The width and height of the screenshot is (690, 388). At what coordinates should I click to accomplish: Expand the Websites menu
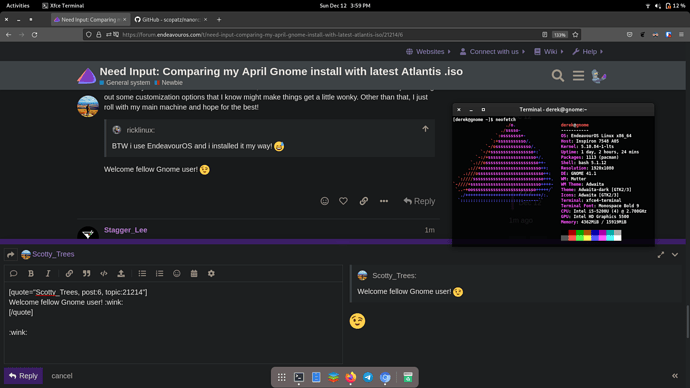tap(428, 51)
